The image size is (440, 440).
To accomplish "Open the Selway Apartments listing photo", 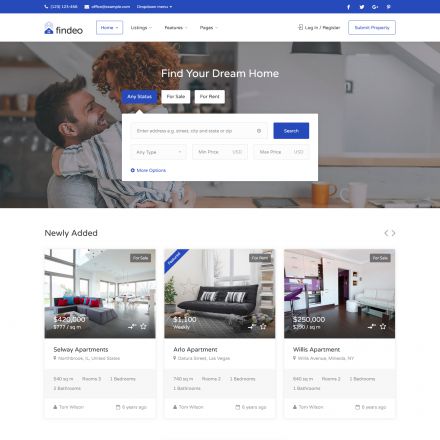I will 100,293.
